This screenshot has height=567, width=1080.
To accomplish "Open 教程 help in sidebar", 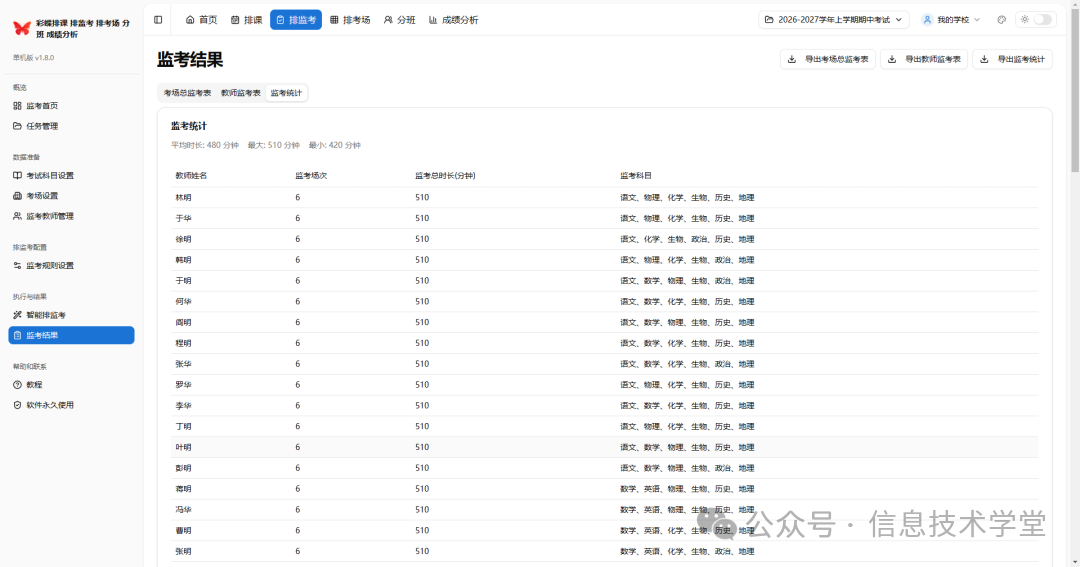I will click(x=72, y=385).
